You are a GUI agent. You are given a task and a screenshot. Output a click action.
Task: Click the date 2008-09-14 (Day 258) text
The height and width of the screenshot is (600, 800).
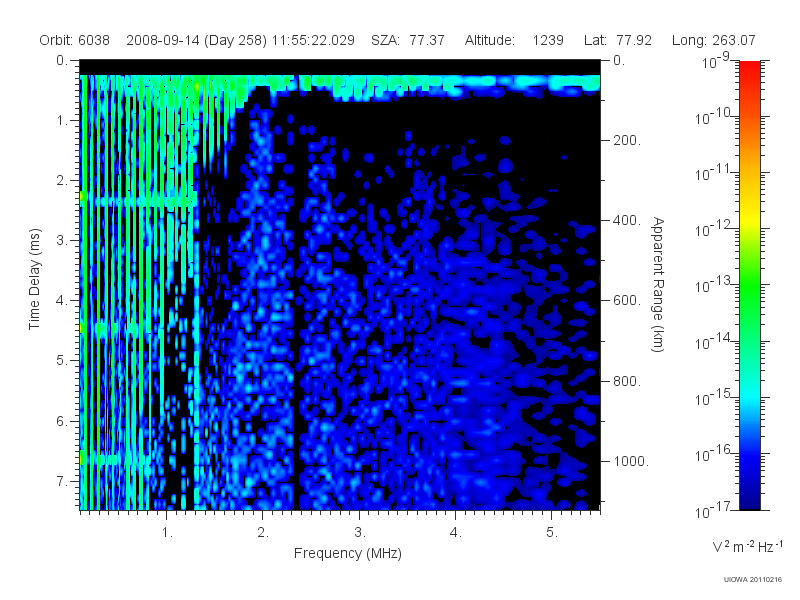(x=196, y=40)
